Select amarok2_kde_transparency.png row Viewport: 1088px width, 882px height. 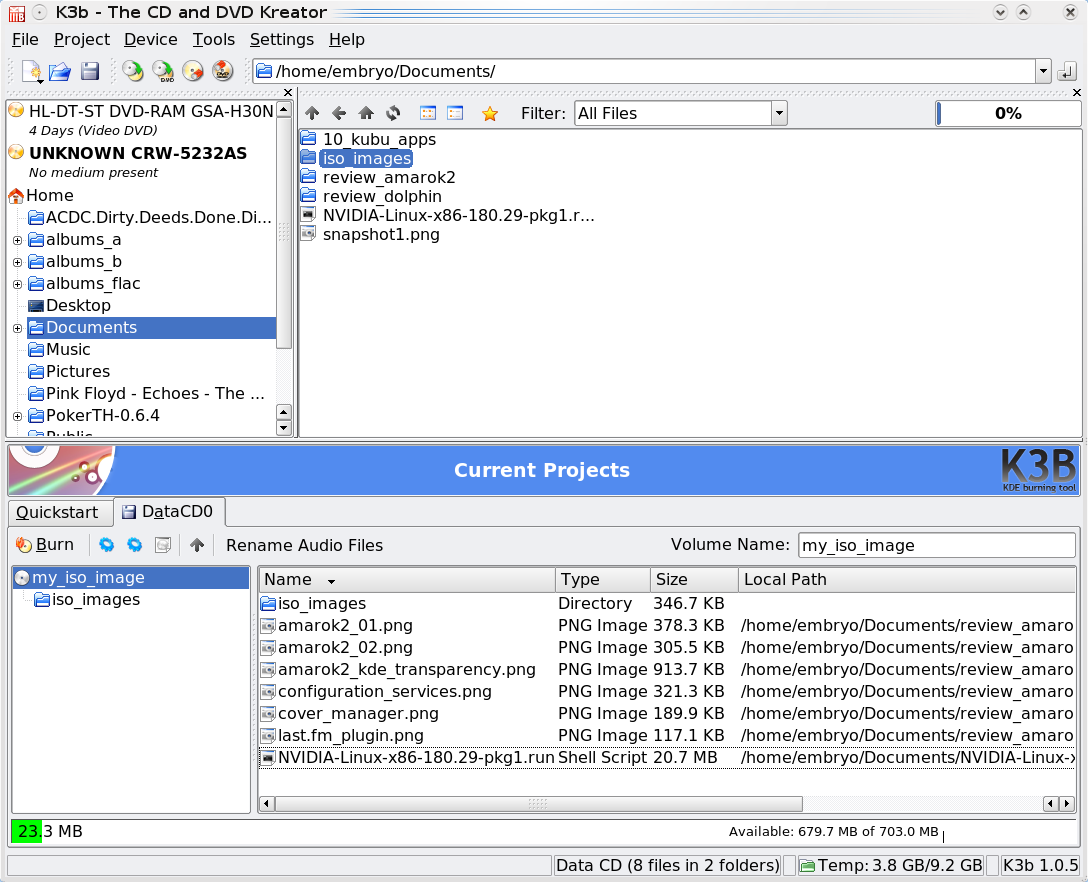pyautogui.click(x=666, y=670)
